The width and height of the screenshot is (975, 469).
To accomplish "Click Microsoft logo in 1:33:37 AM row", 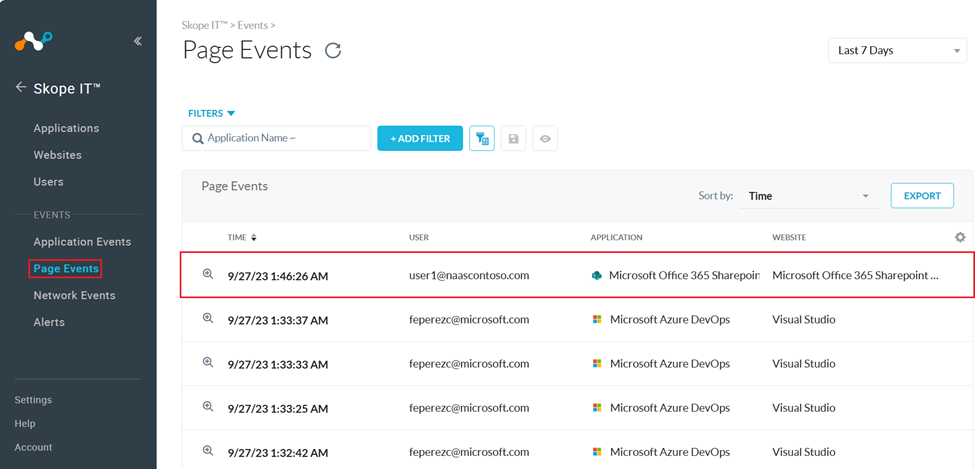I will (x=597, y=319).
